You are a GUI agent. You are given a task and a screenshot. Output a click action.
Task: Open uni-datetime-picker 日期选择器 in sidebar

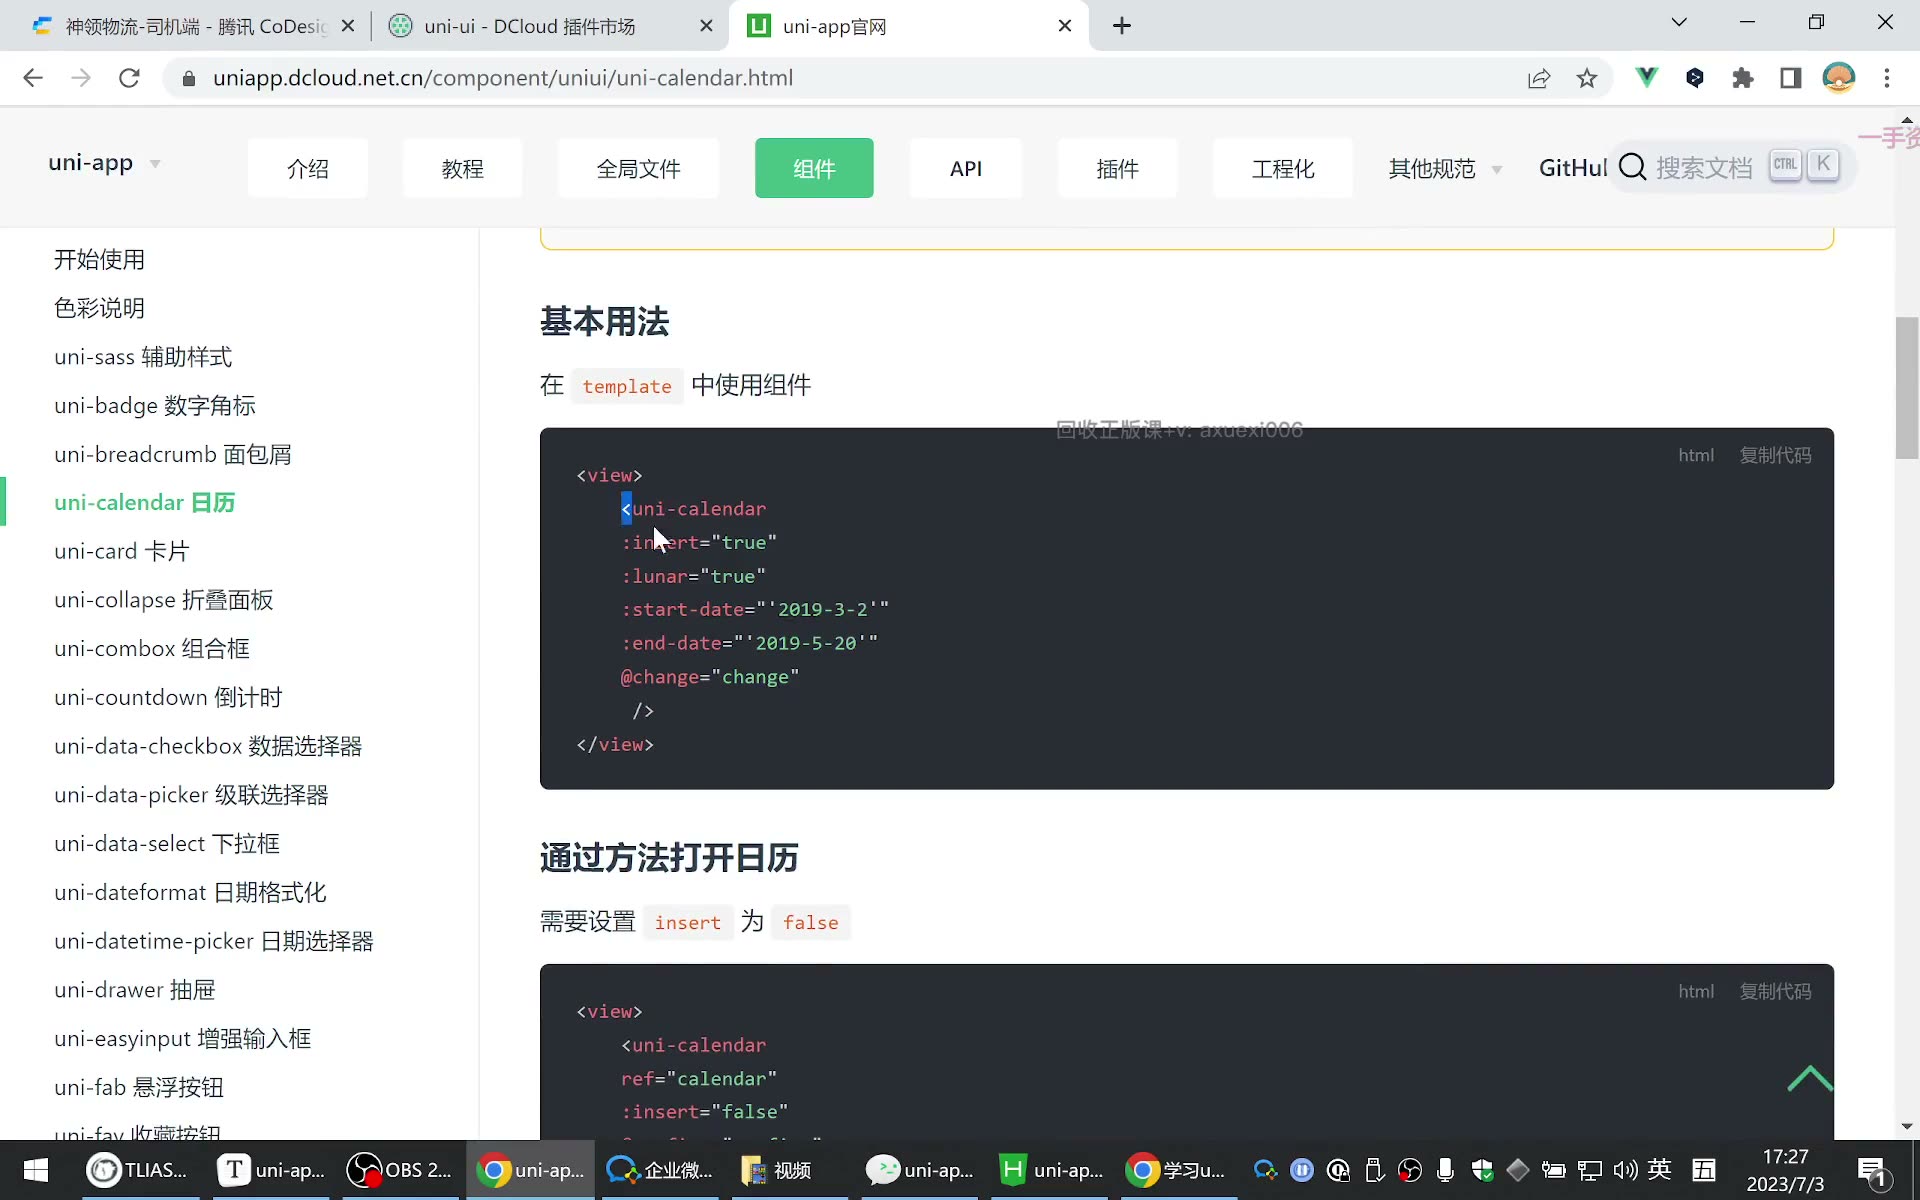tap(214, 942)
